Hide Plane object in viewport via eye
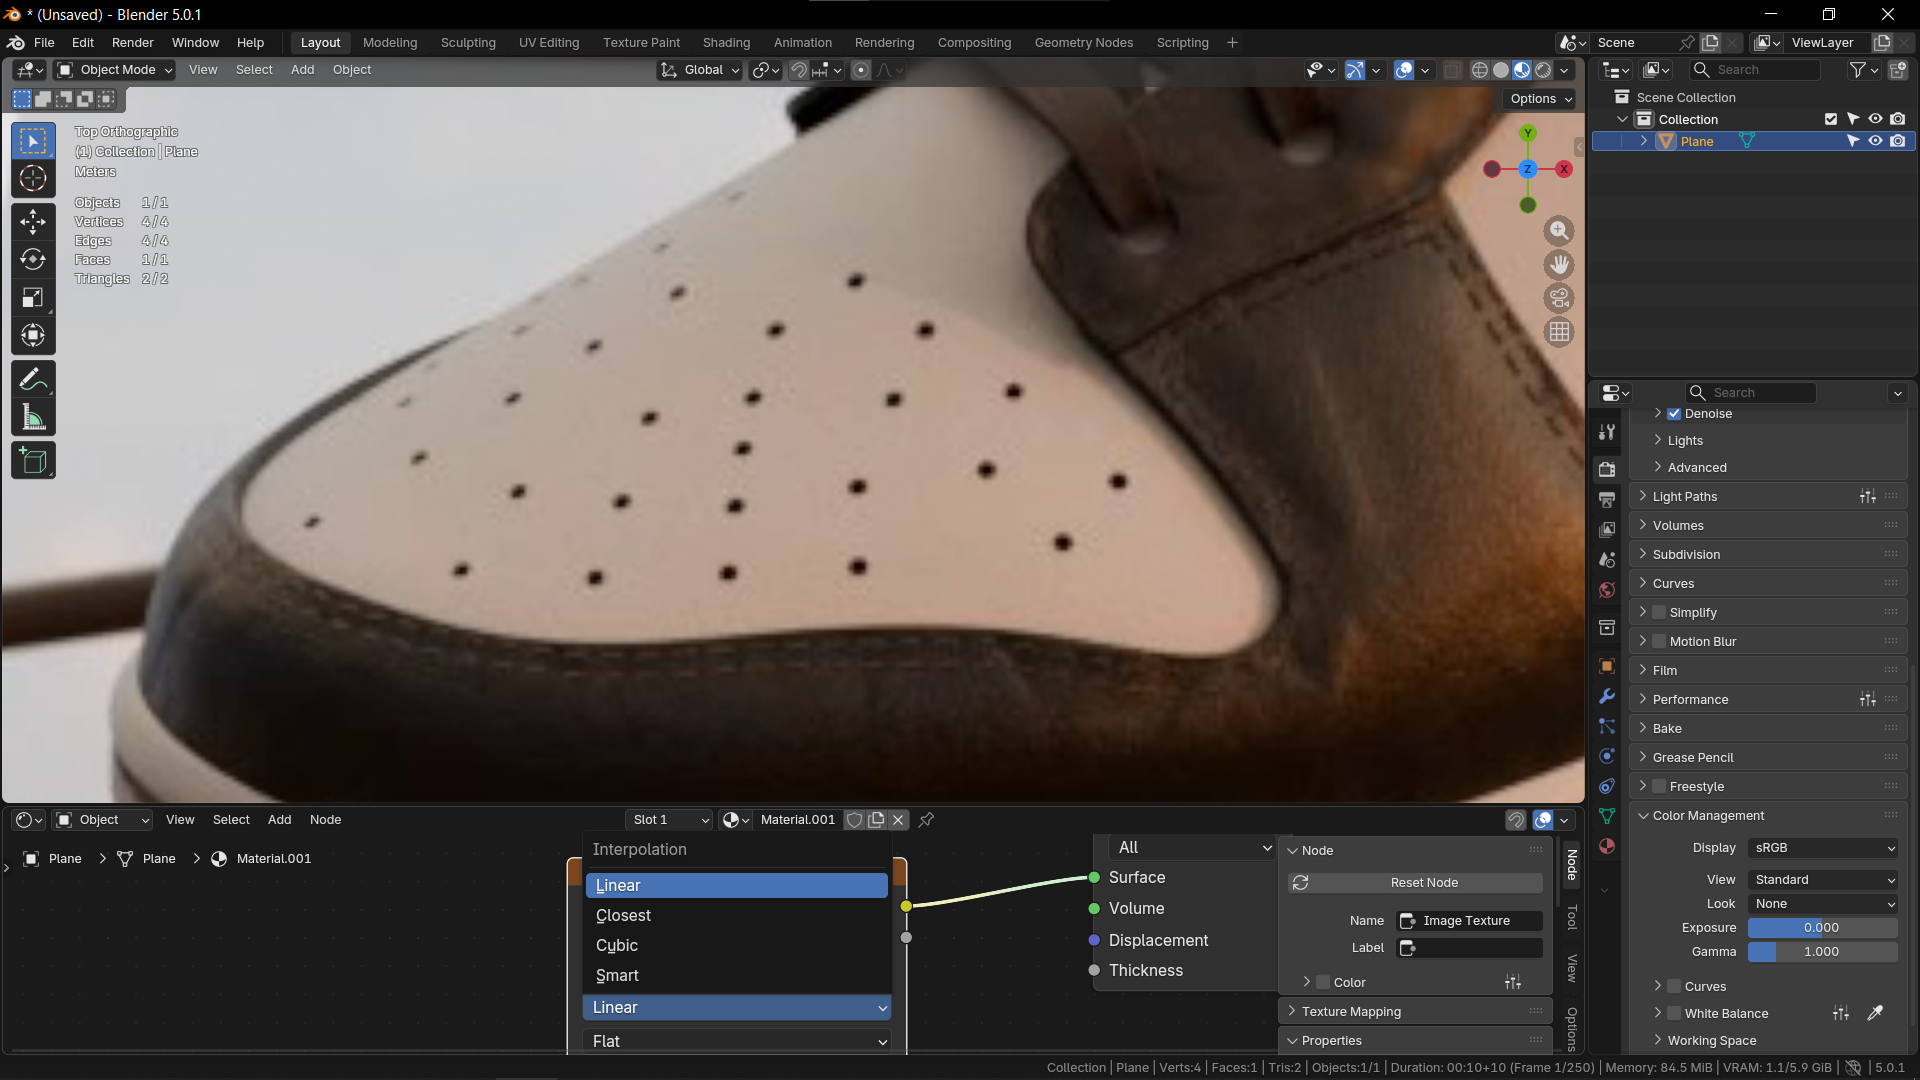1920x1080 pixels. [x=1876, y=141]
